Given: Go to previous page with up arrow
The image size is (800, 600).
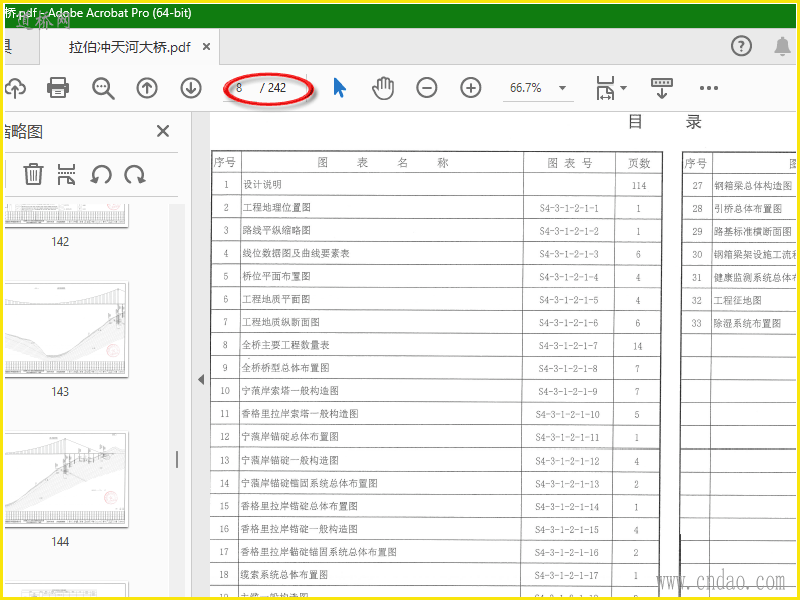Looking at the screenshot, I should click(x=147, y=88).
